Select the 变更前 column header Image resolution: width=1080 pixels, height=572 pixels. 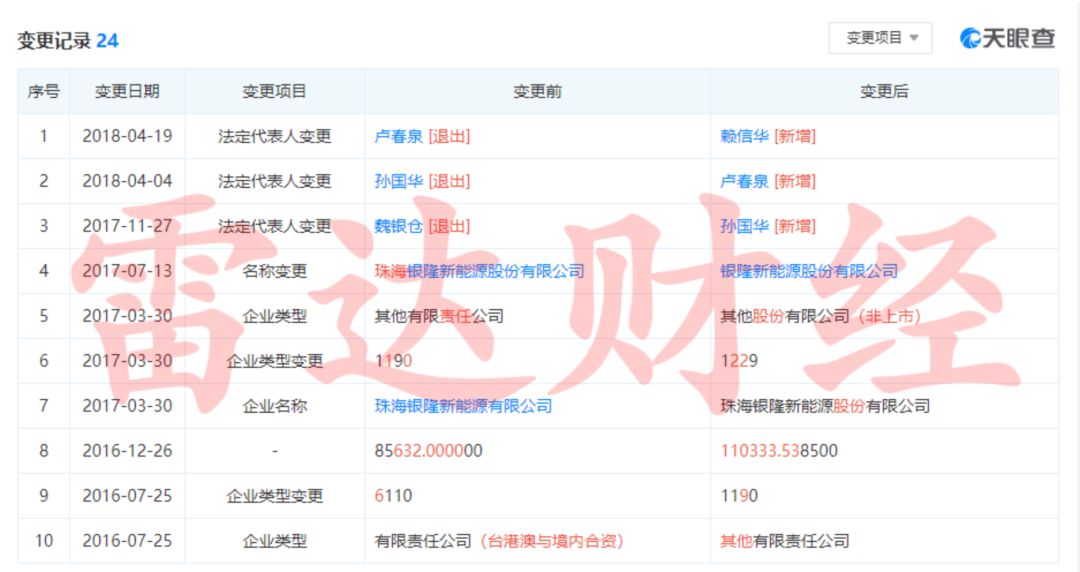click(537, 91)
